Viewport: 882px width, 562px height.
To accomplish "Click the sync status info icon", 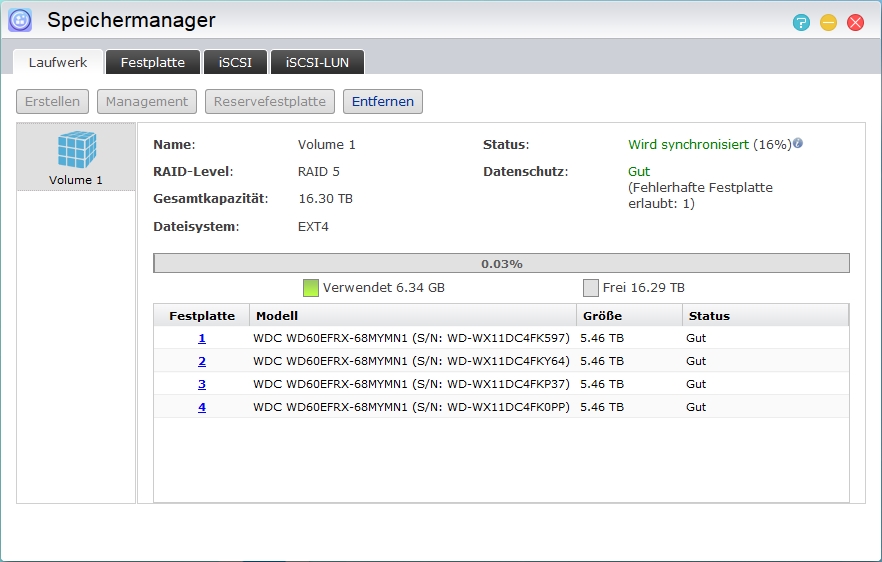I will click(x=798, y=144).
